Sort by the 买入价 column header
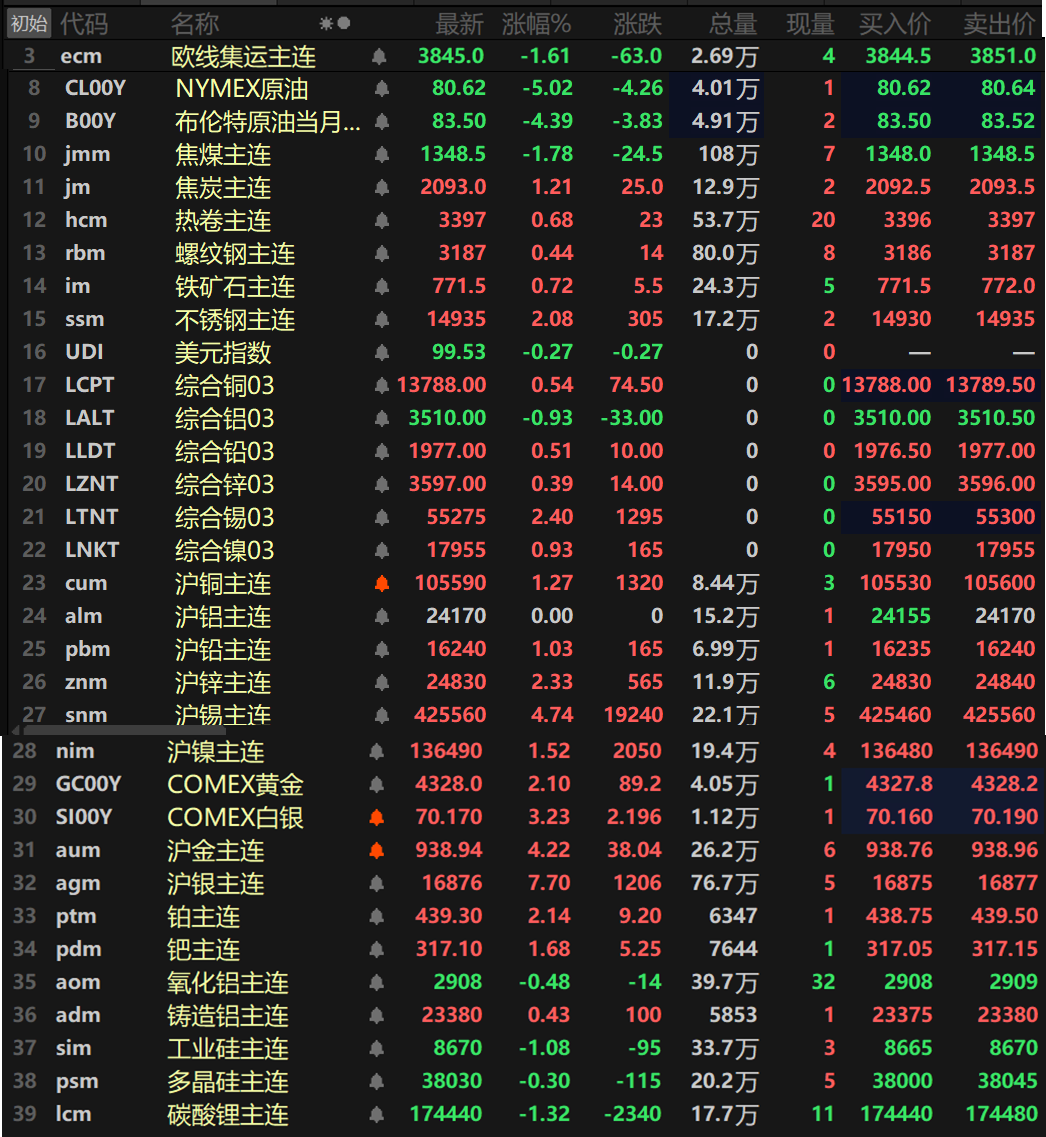 (x=895, y=24)
